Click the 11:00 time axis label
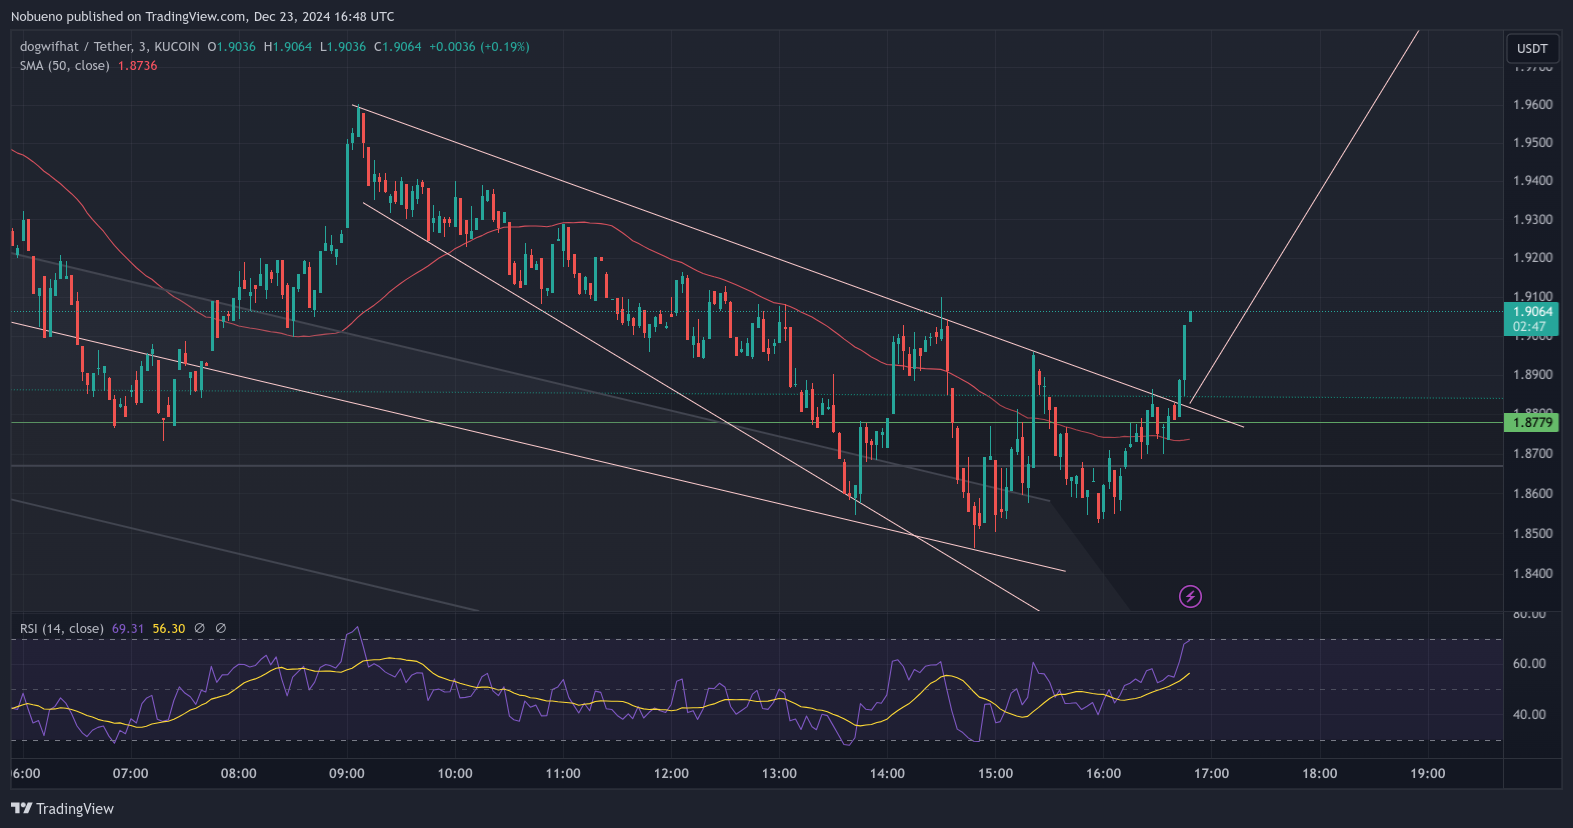The height and width of the screenshot is (828, 1573). 563,774
